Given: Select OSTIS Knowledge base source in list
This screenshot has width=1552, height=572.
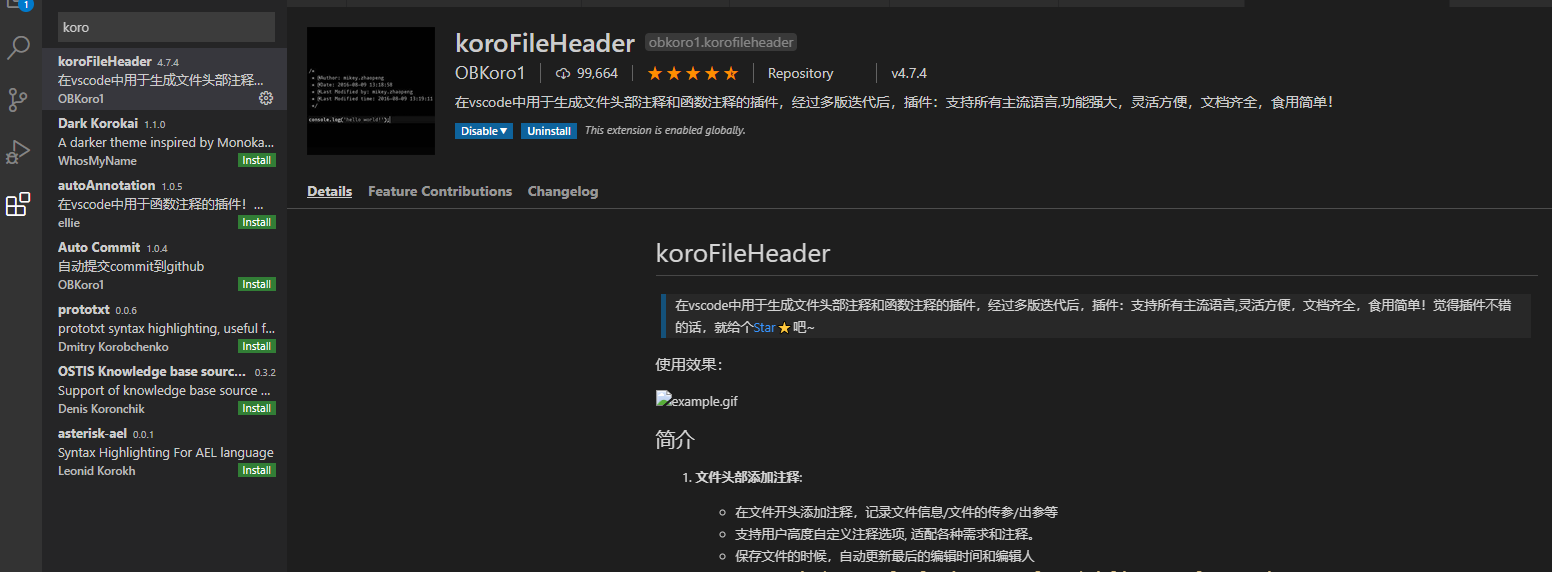Looking at the screenshot, I should tap(164, 389).
